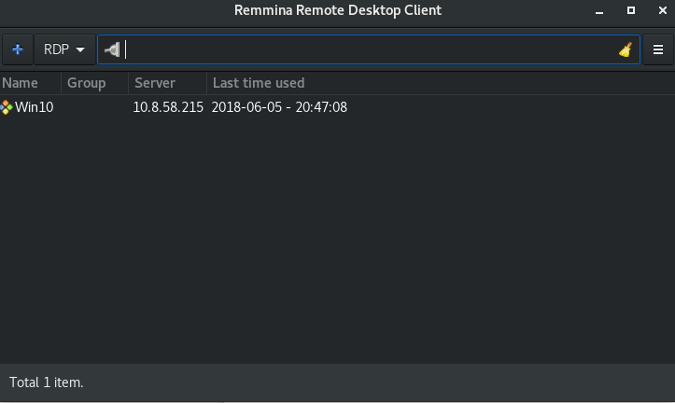Image resolution: width=675 pixels, height=403 pixels.
Task: Close the Remmina Remote Desktop Client window
Action: [662, 11]
